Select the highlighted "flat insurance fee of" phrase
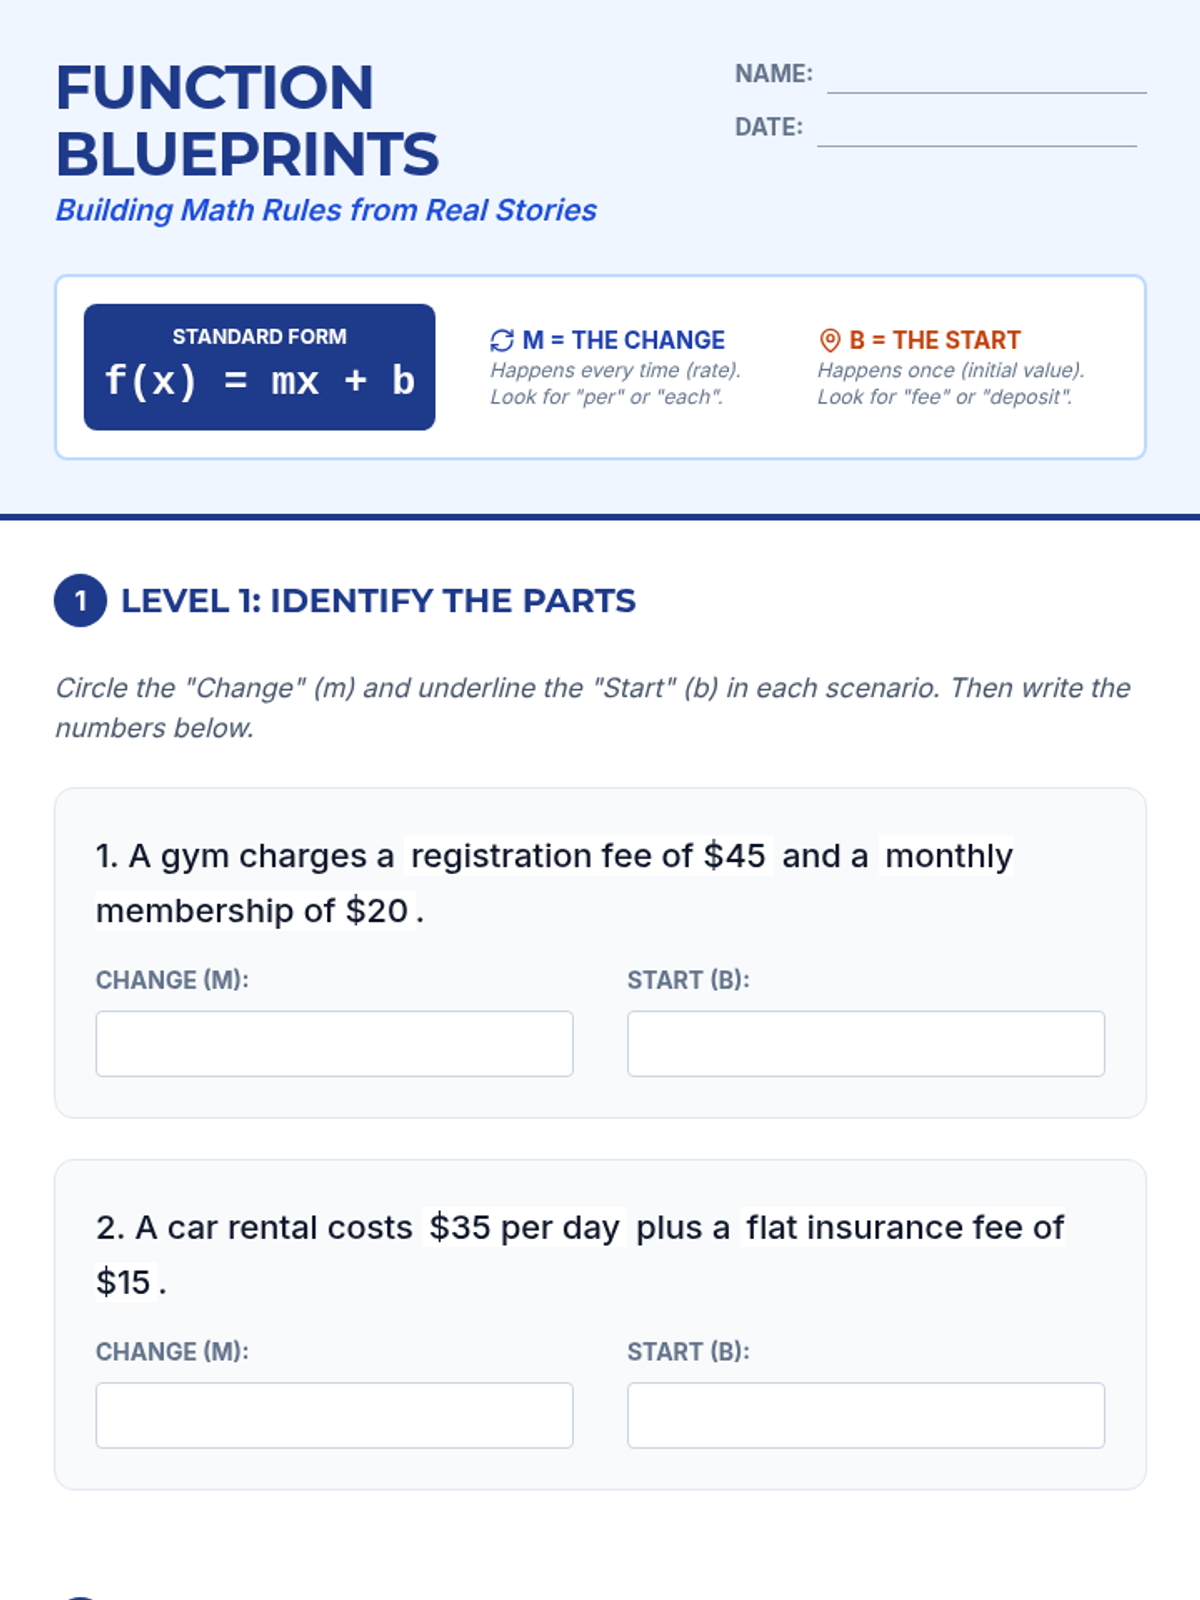This screenshot has height=1600, width=1200. coord(904,1228)
